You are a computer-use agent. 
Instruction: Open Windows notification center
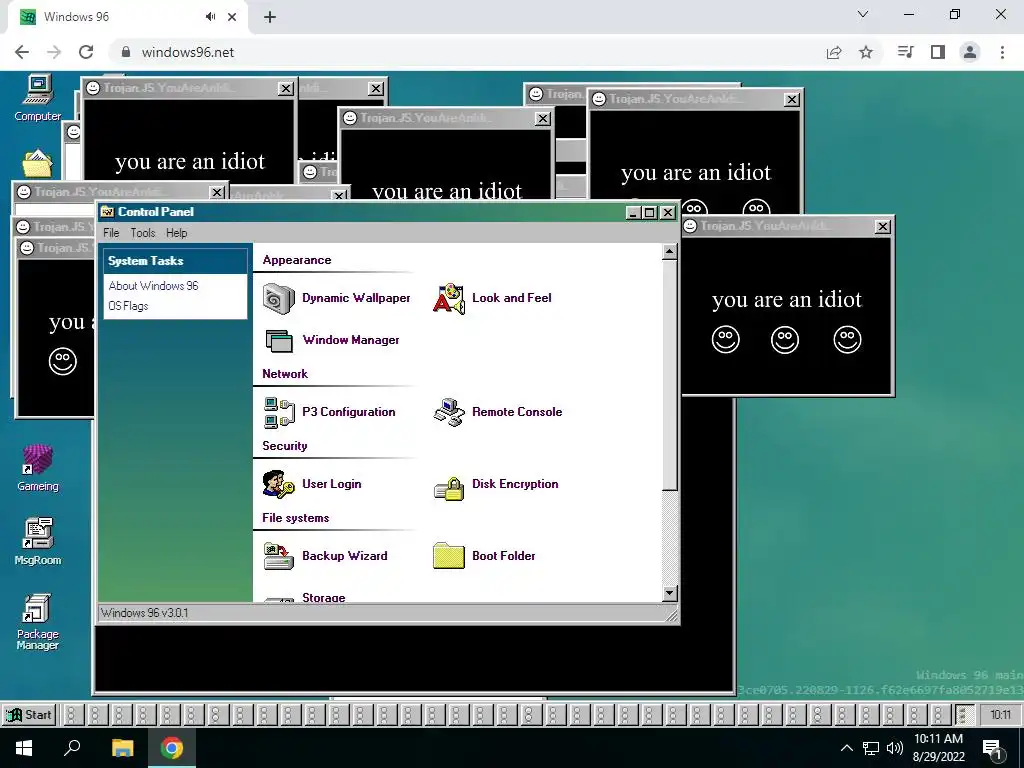coord(993,749)
